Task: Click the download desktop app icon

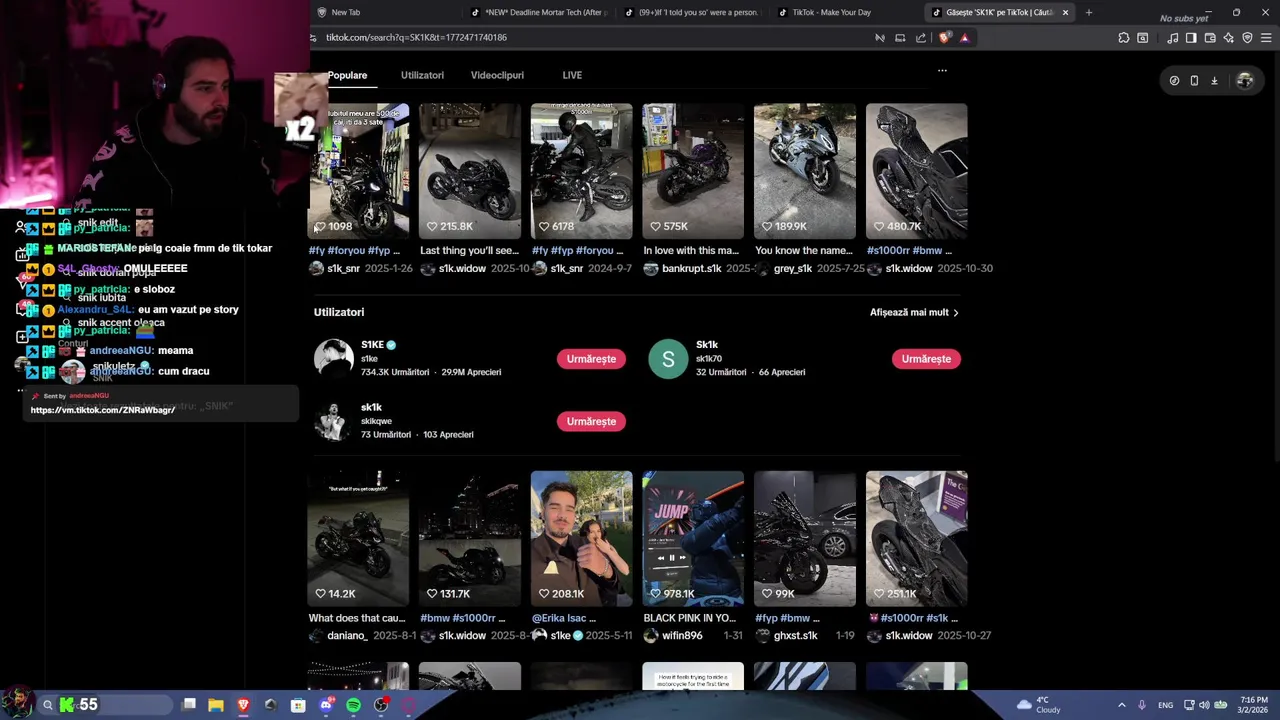Action: coord(1214,81)
